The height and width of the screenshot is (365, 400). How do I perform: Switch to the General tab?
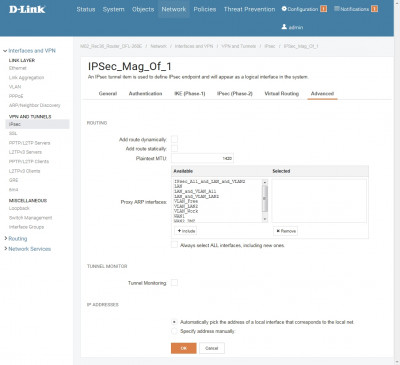(x=108, y=93)
